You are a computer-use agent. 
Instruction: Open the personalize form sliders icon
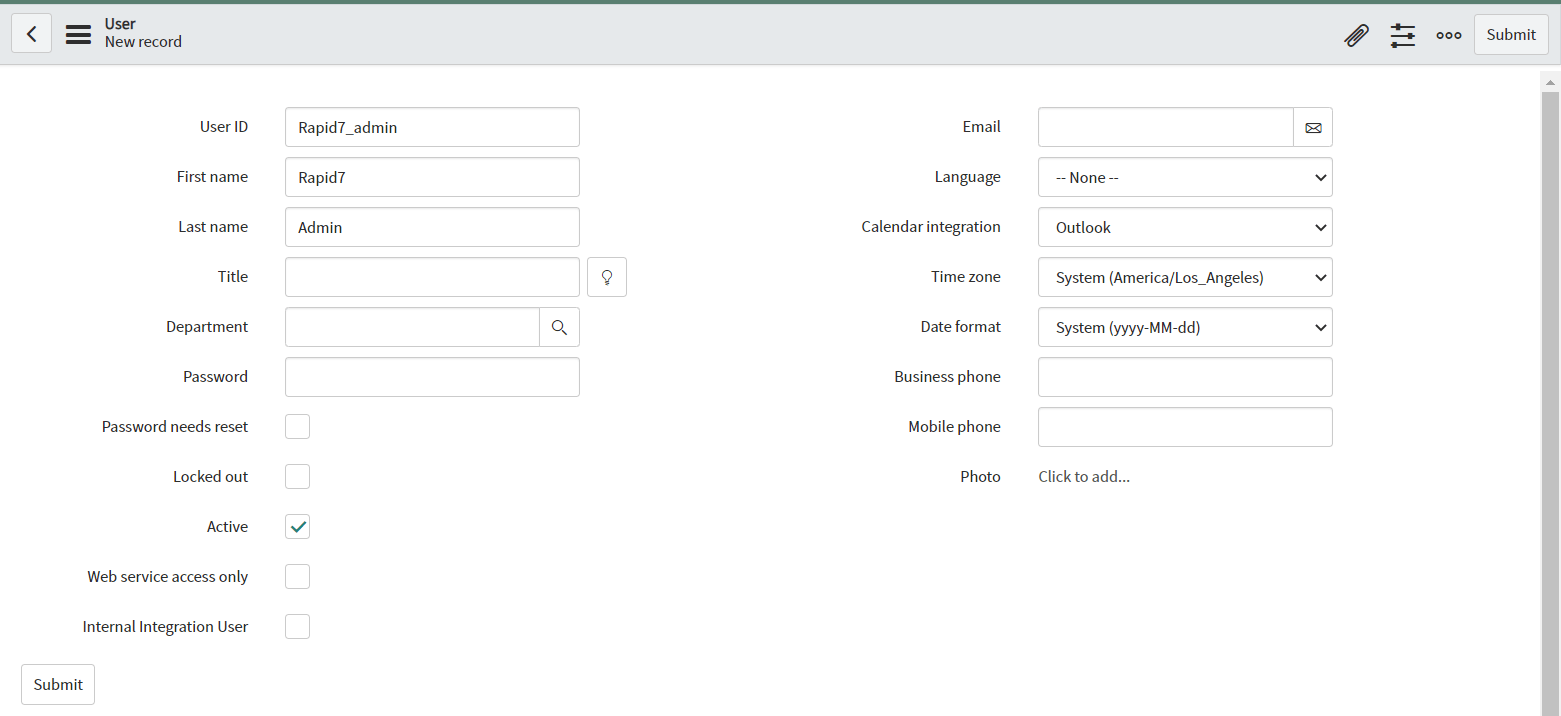tap(1402, 35)
